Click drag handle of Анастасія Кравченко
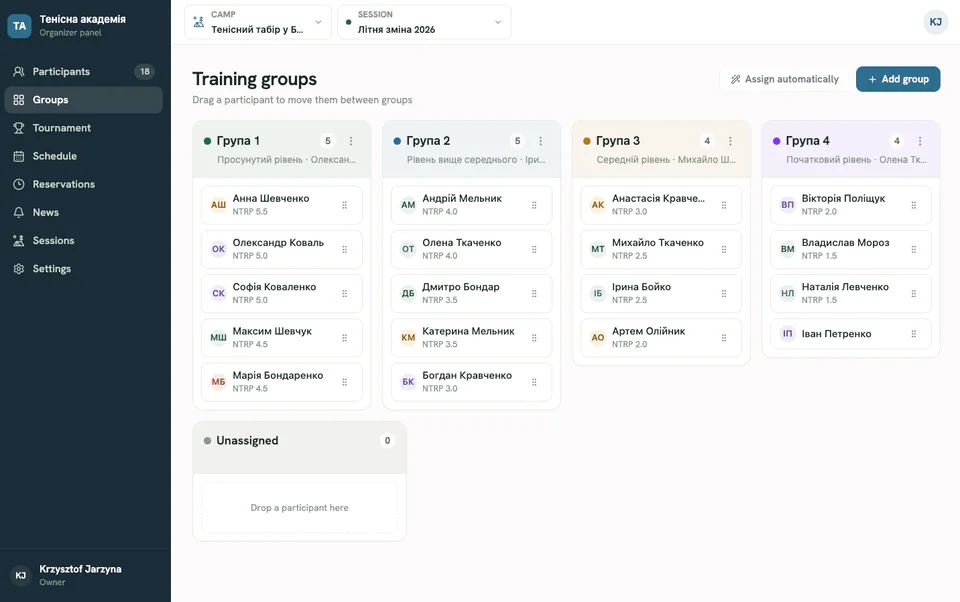Screen dimensions: 960x602 point(724,205)
